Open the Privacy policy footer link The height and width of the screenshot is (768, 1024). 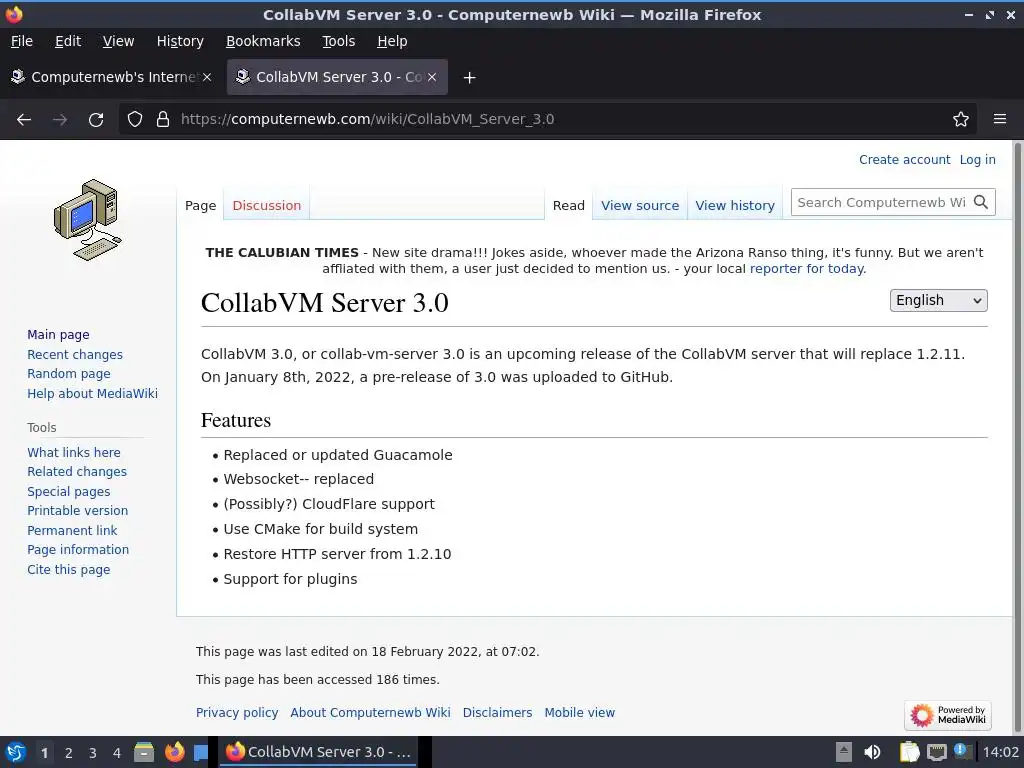coord(237,712)
